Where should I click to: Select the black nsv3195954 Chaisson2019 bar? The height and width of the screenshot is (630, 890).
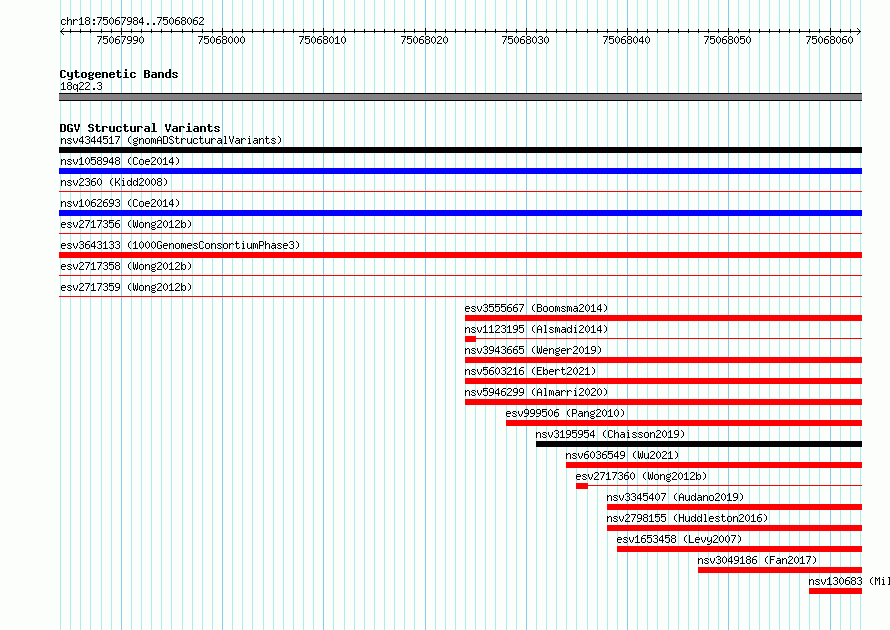click(x=699, y=444)
